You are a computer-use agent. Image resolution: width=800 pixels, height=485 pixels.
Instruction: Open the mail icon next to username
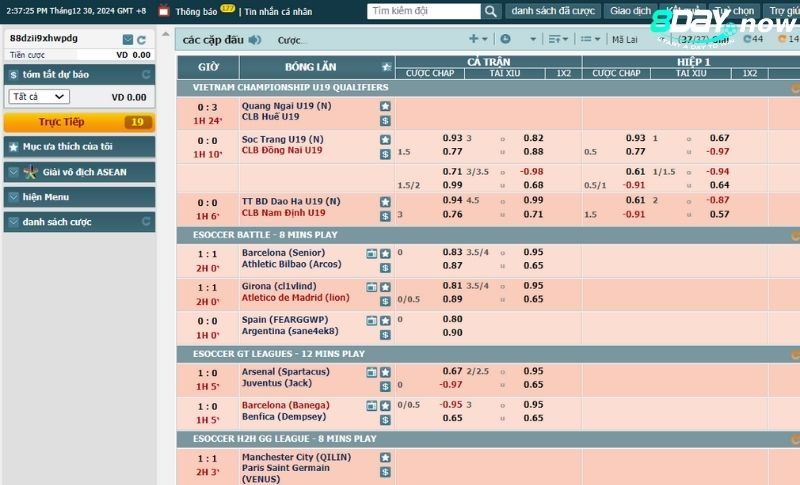point(127,39)
